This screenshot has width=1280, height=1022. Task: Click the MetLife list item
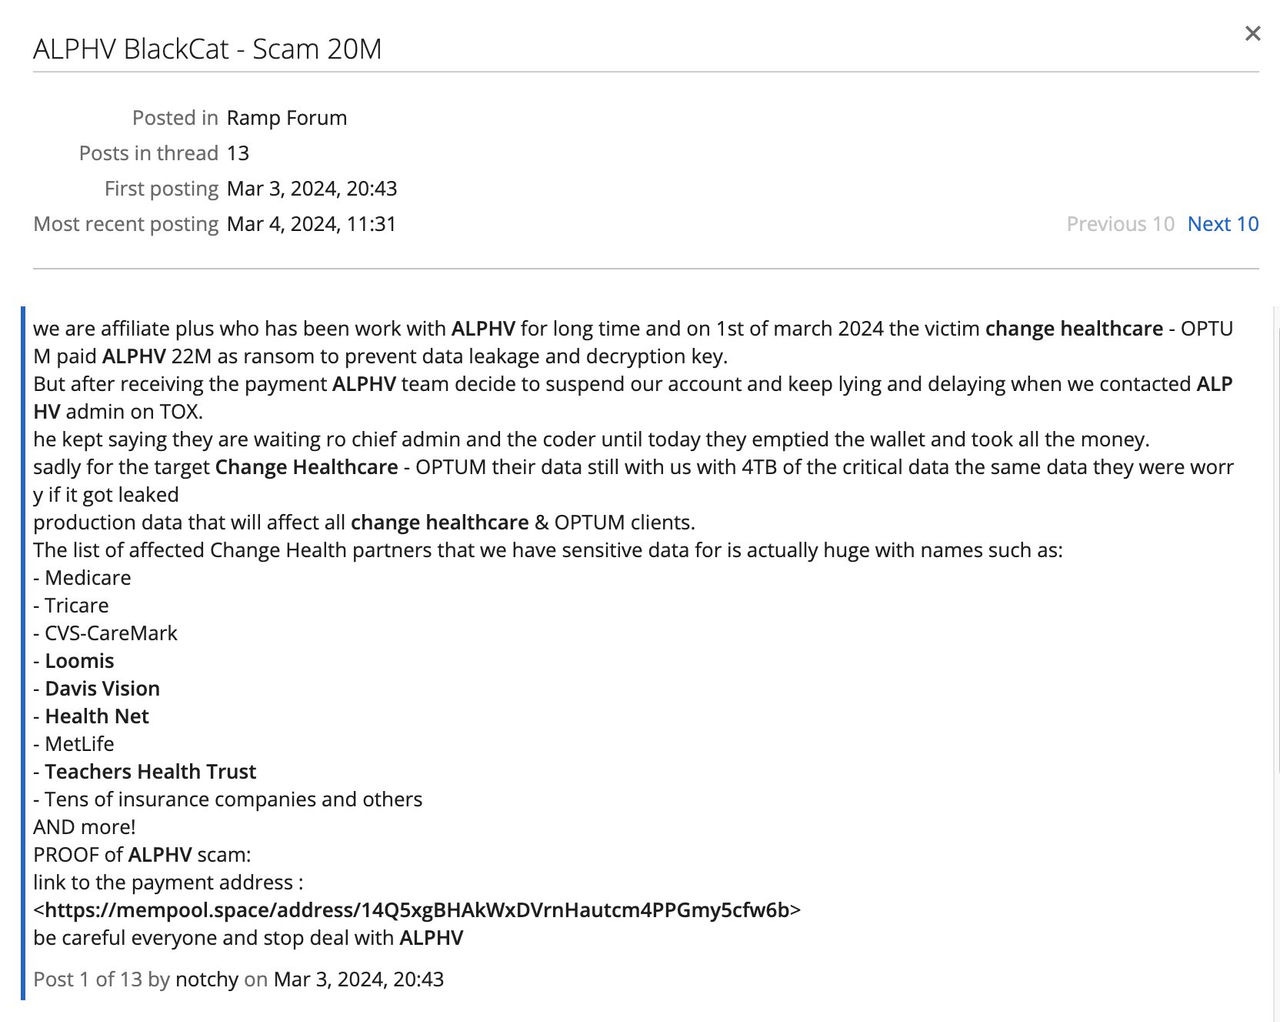[x=80, y=743]
